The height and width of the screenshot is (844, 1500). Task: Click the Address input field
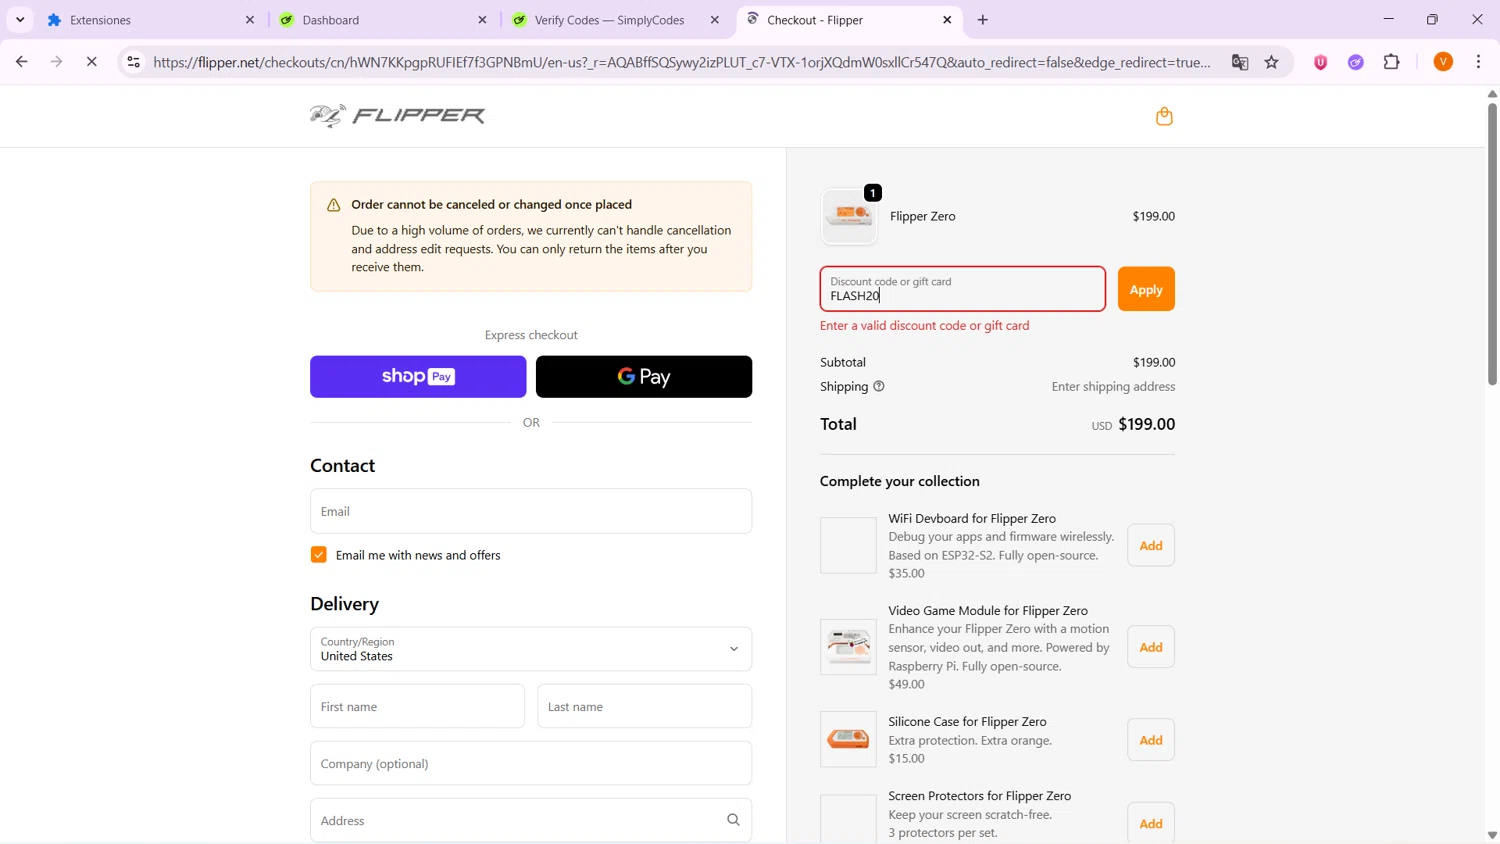(531, 820)
